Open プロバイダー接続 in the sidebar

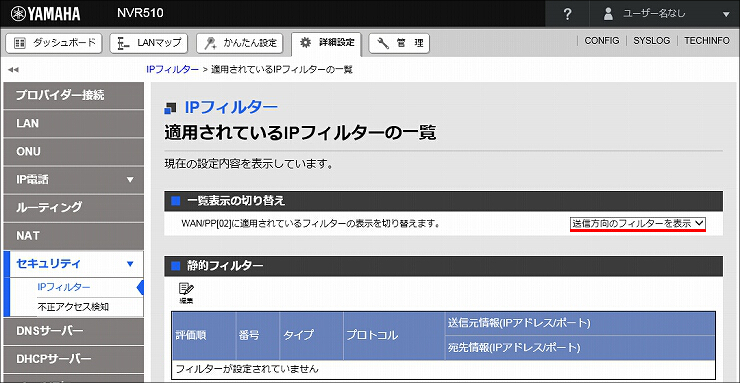pos(73,95)
